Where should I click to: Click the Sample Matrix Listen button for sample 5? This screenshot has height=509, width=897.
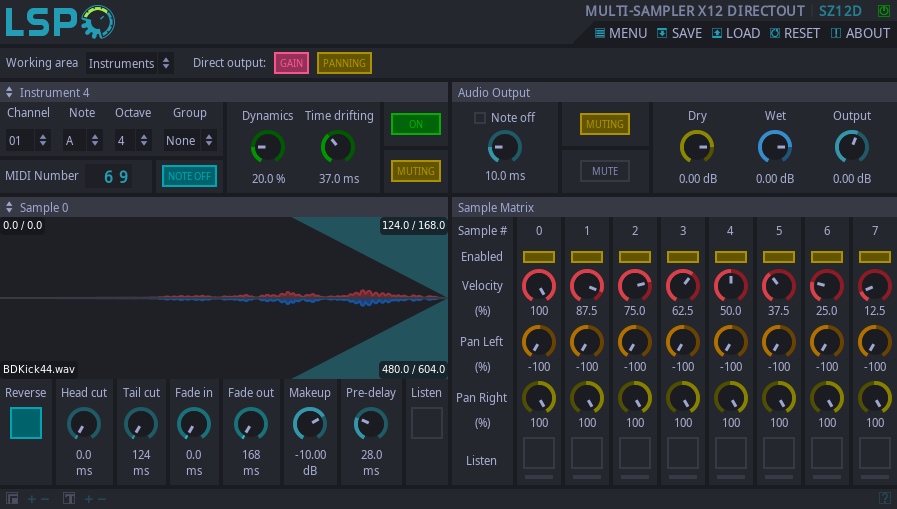click(x=779, y=453)
